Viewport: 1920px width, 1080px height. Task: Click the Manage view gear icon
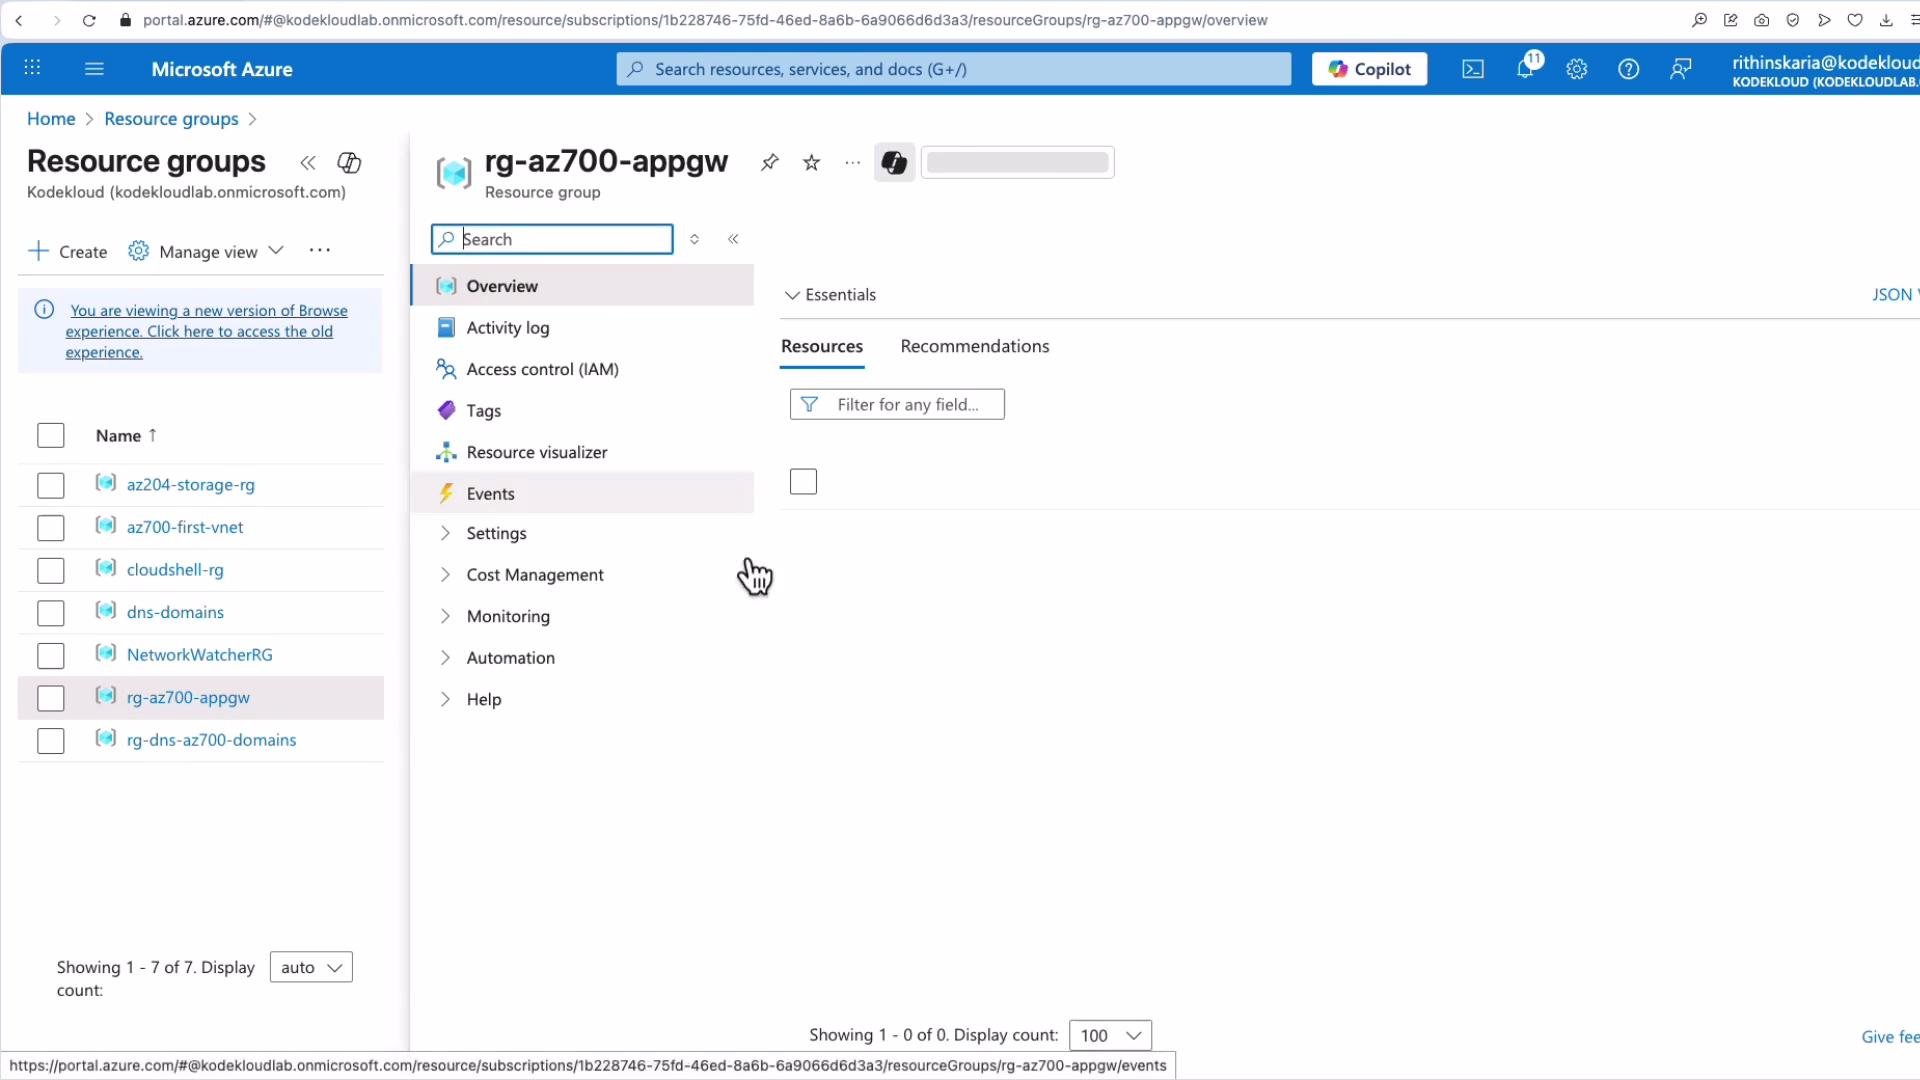[138, 251]
